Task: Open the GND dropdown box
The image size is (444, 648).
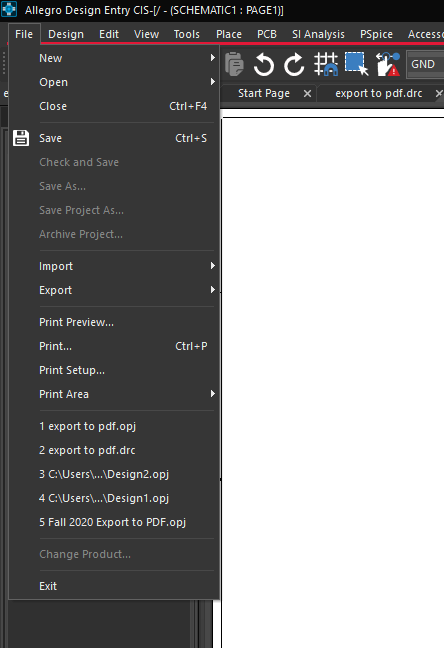Action: 425,64
